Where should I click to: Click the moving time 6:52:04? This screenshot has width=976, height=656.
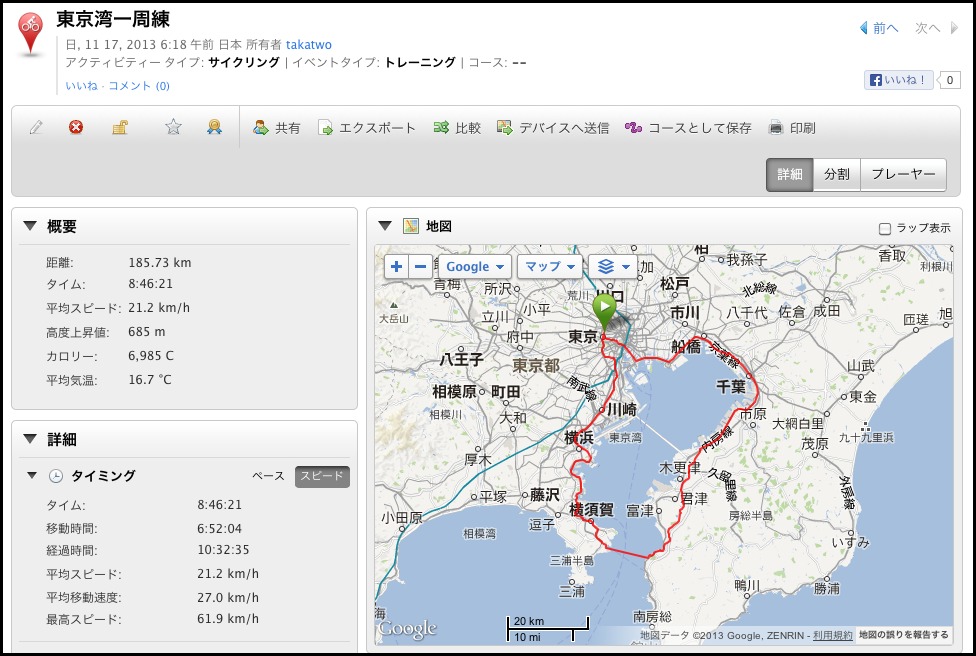click(219, 529)
